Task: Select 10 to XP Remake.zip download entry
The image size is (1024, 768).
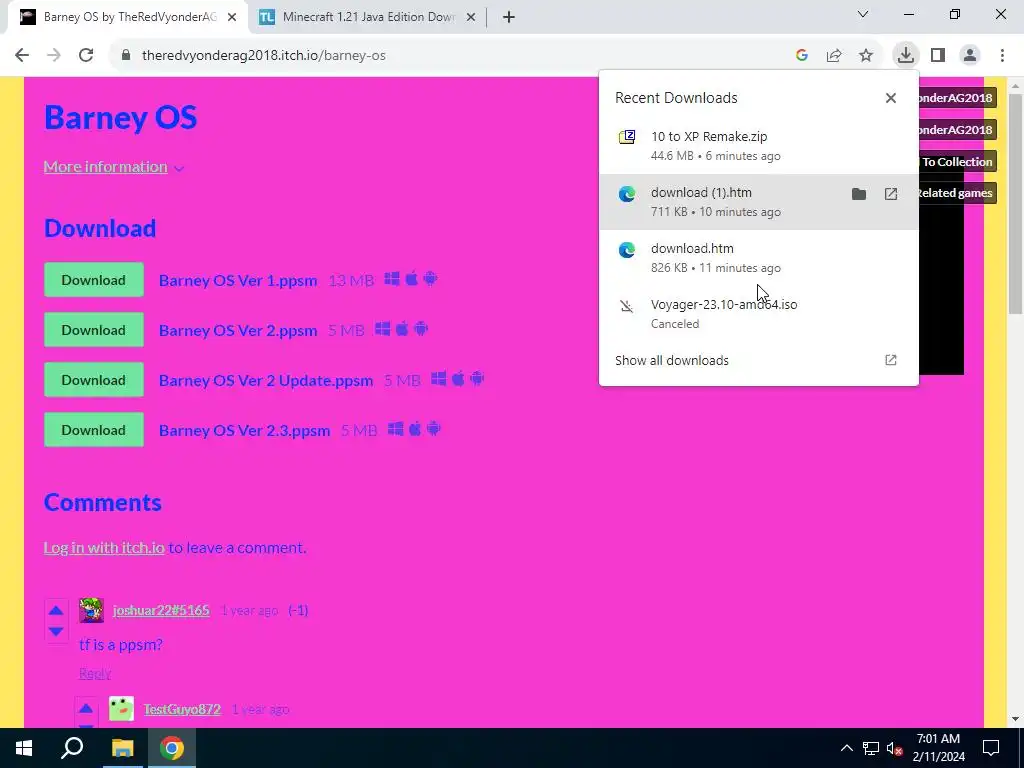Action: click(x=758, y=146)
